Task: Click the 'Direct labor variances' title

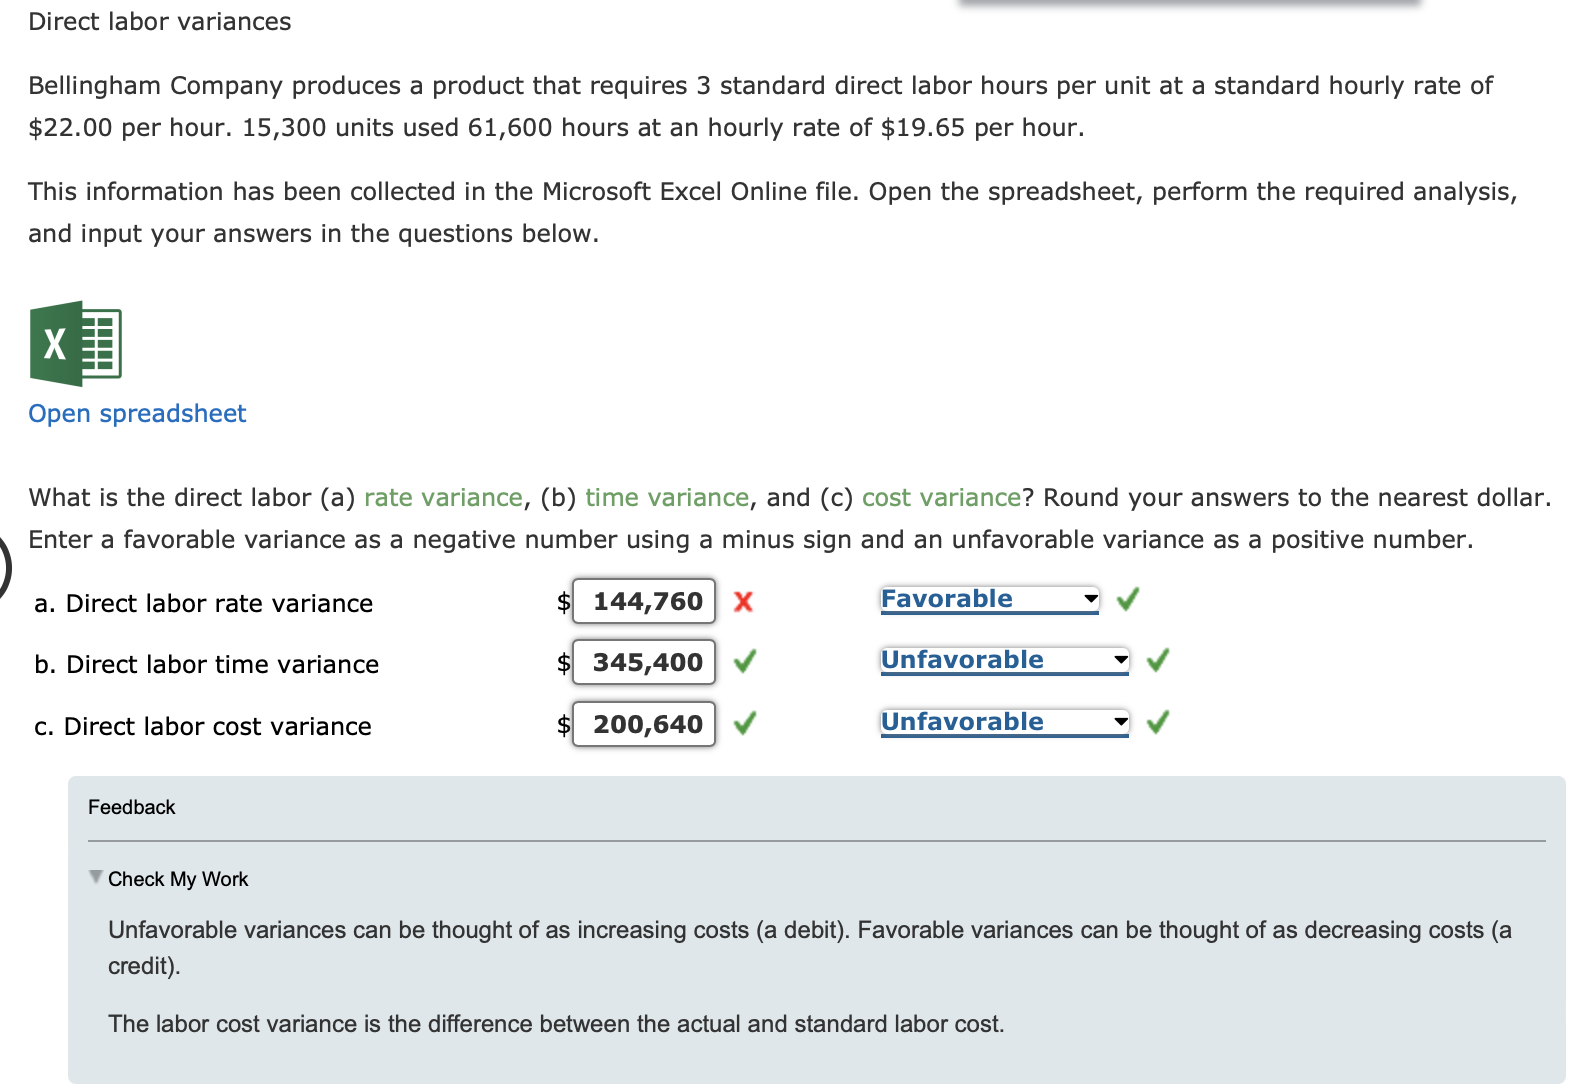Action: pyautogui.click(x=160, y=21)
